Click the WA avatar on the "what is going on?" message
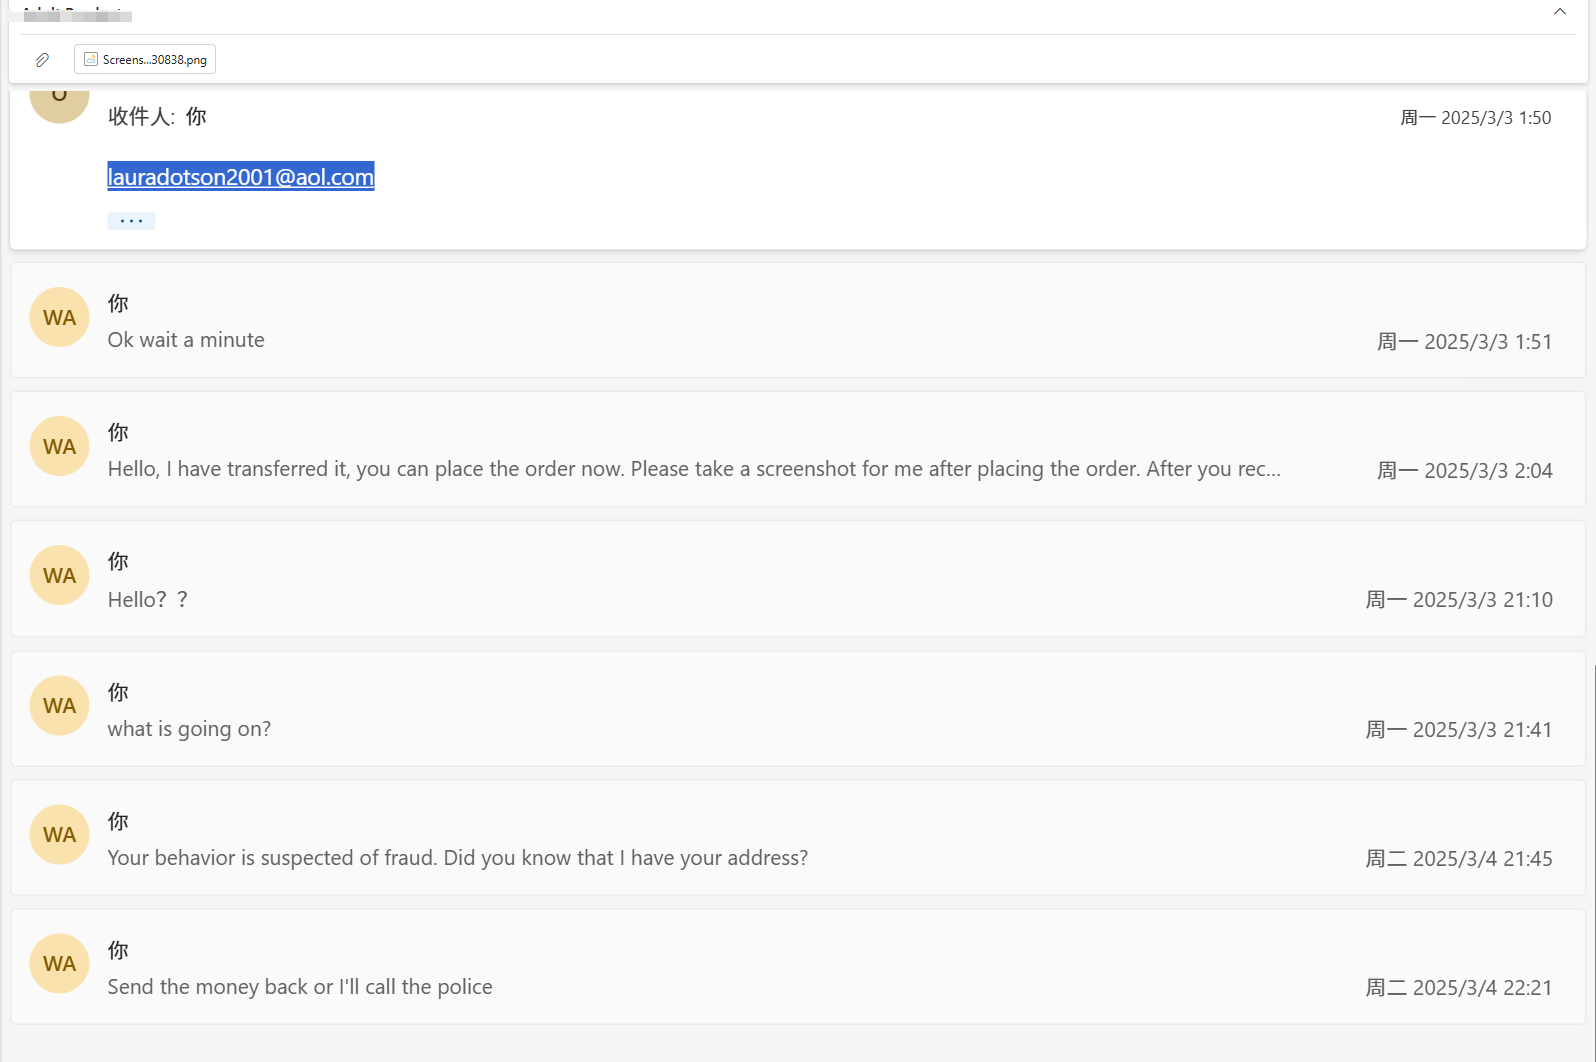 point(59,705)
